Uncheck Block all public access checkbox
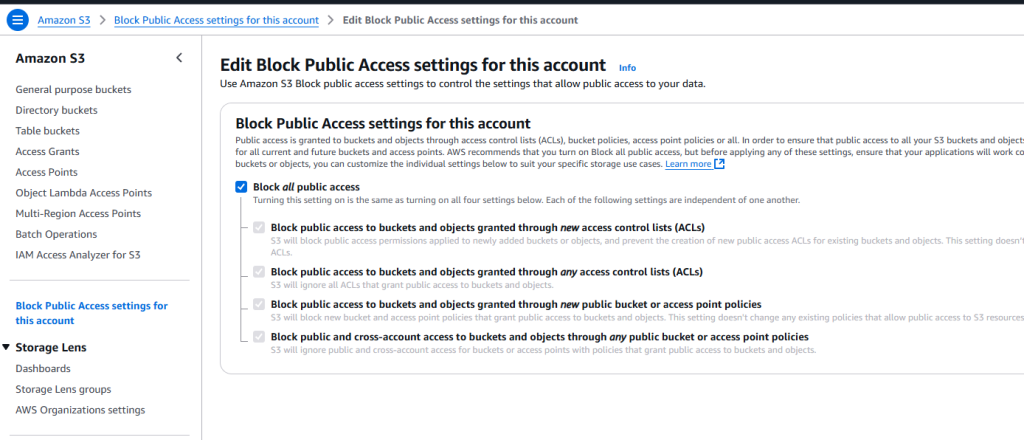Image resolution: width=1024 pixels, height=440 pixels. (241, 187)
